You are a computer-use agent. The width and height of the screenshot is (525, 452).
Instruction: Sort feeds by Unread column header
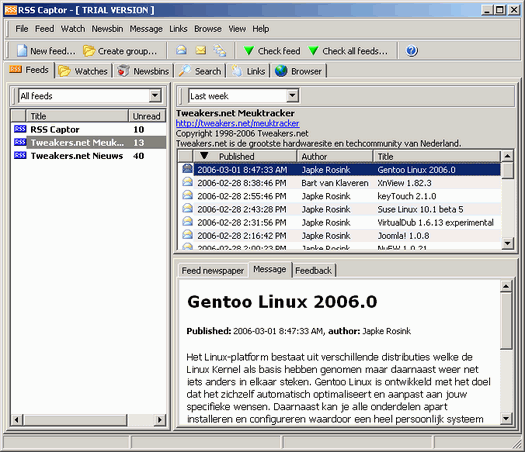point(147,116)
